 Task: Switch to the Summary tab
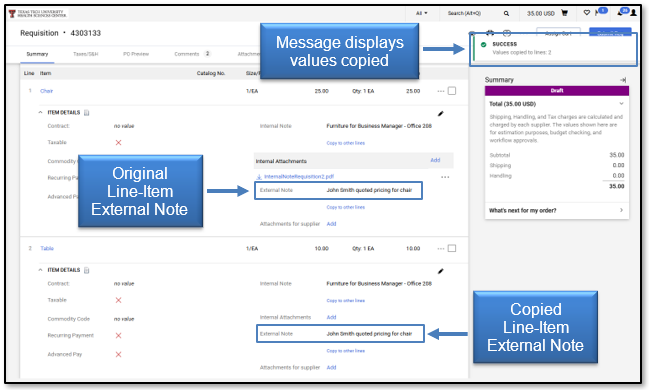click(x=37, y=54)
